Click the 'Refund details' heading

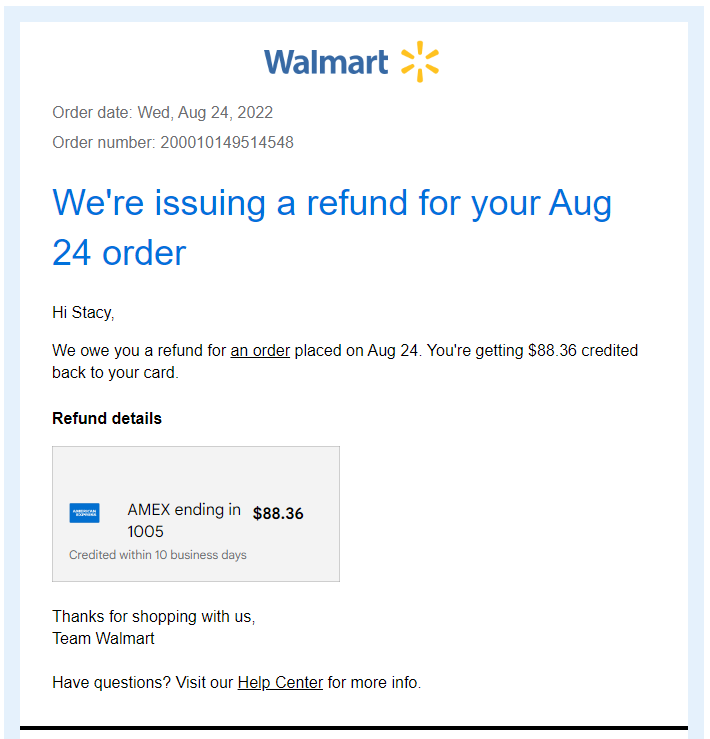coord(107,419)
